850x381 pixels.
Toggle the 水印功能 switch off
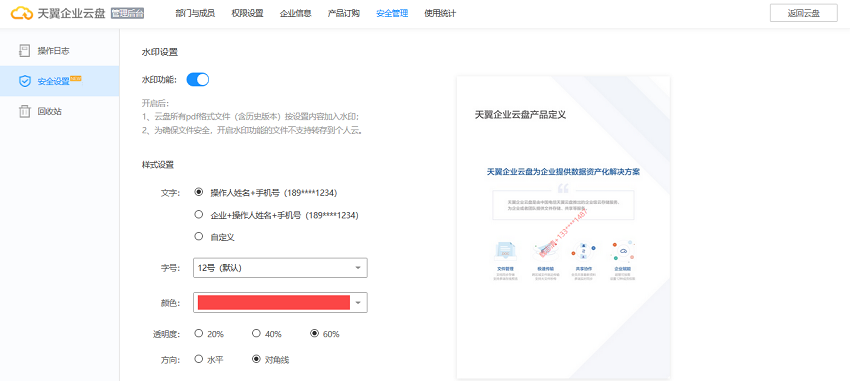tap(198, 80)
